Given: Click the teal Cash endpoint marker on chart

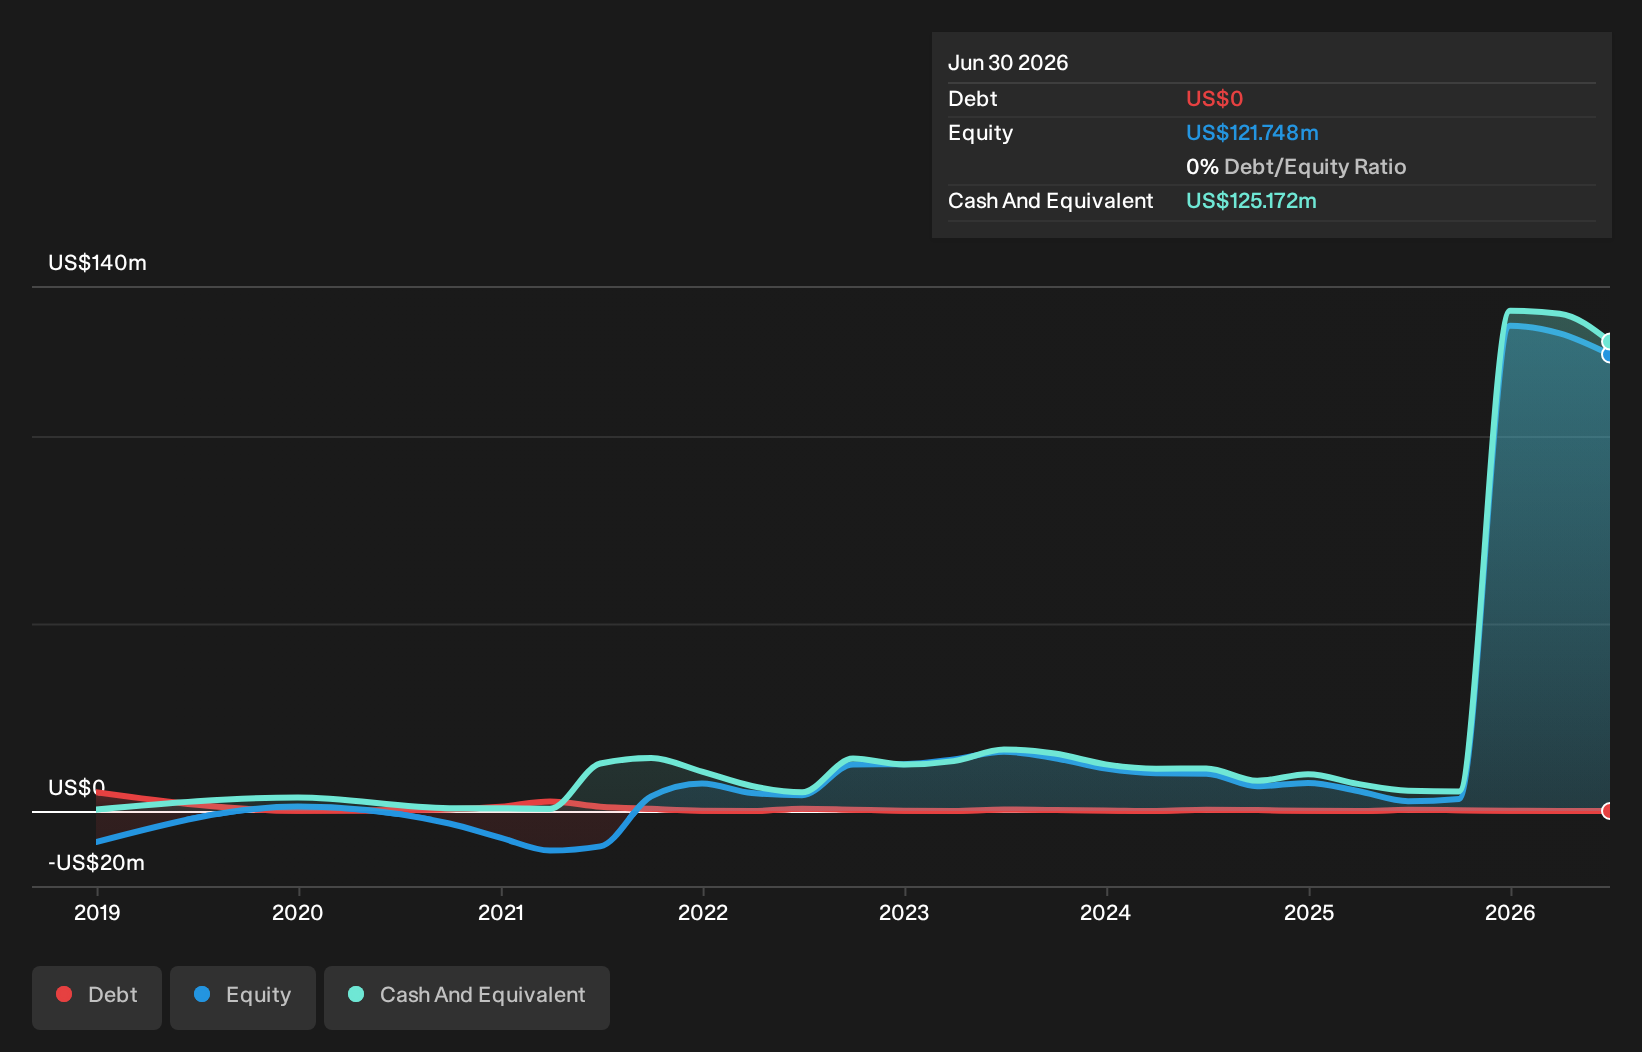Looking at the screenshot, I should click(x=1608, y=342).
